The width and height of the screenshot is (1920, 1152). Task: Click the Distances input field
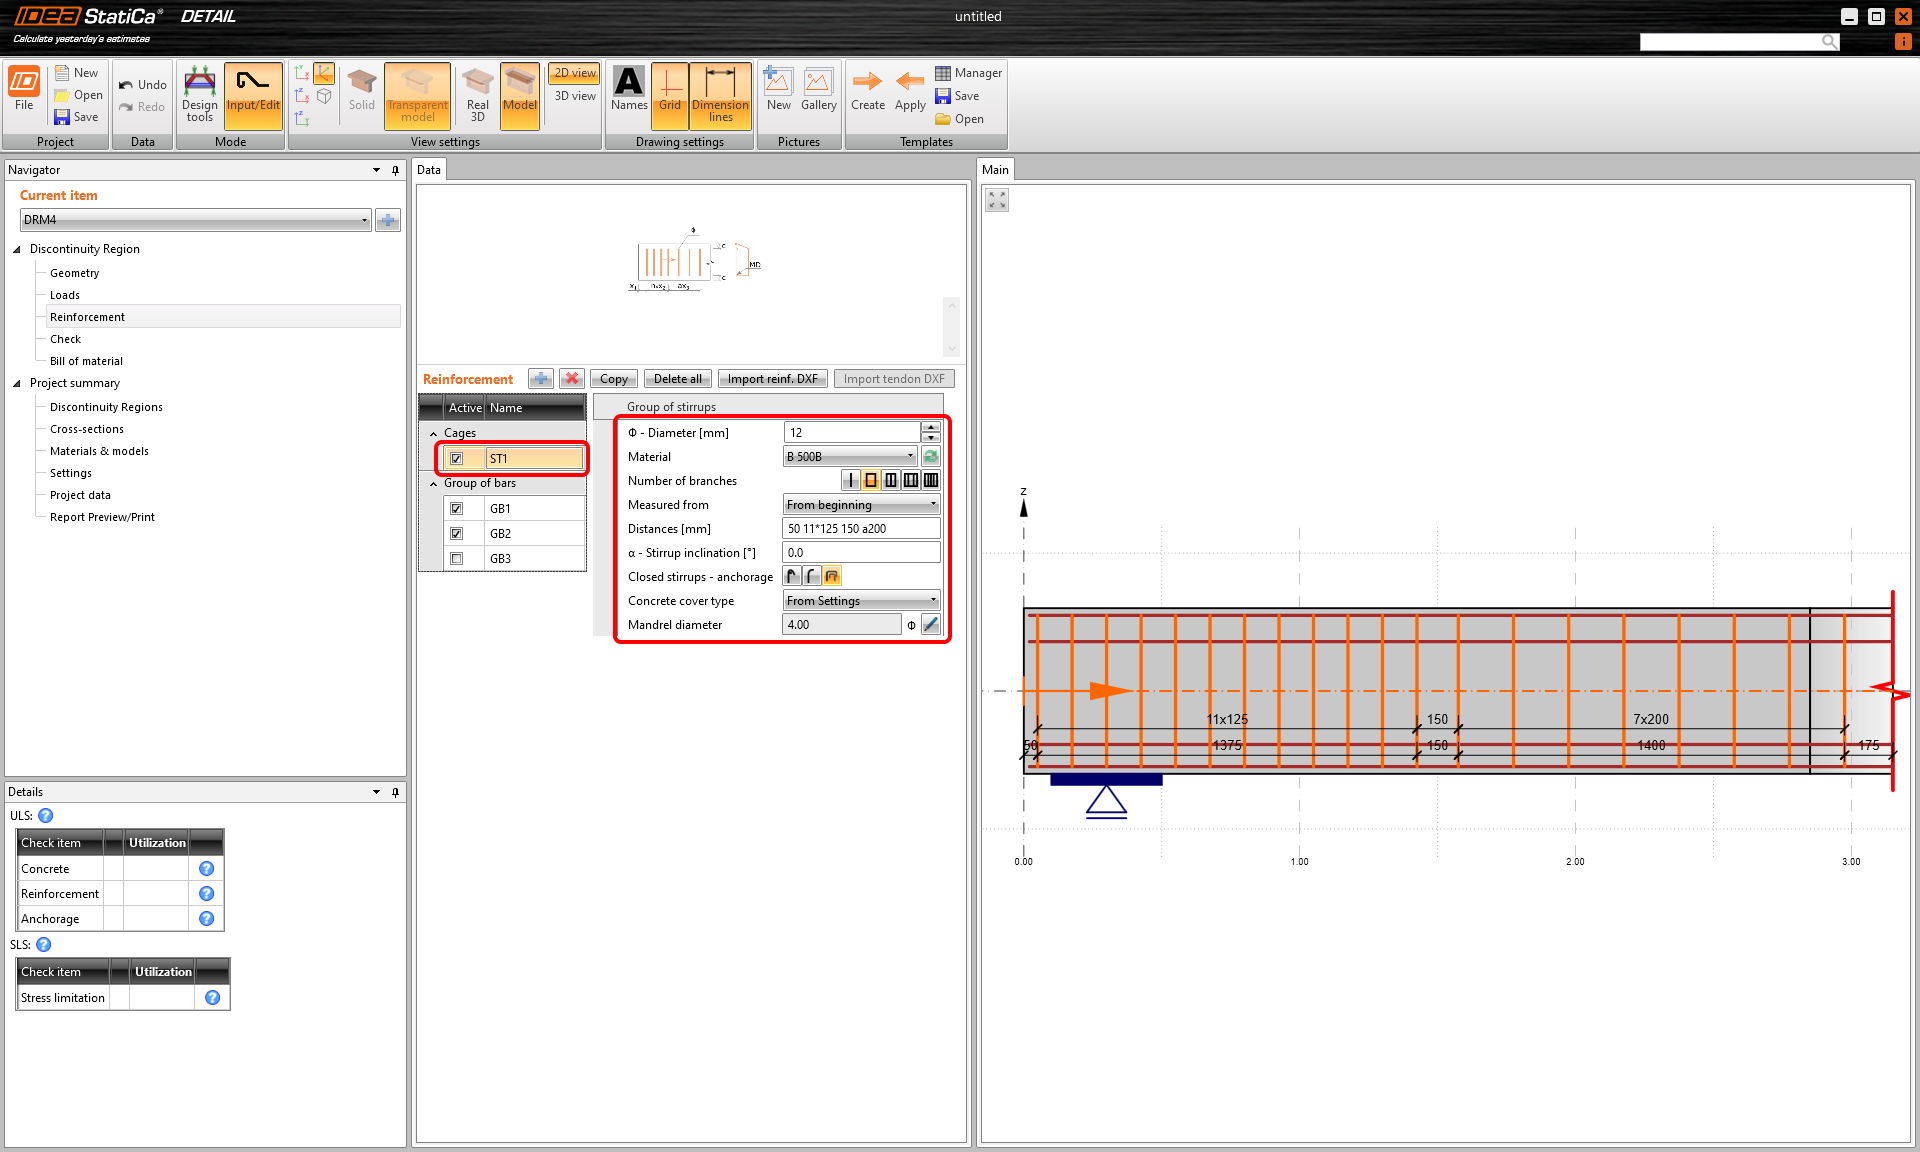coord(860,529)
